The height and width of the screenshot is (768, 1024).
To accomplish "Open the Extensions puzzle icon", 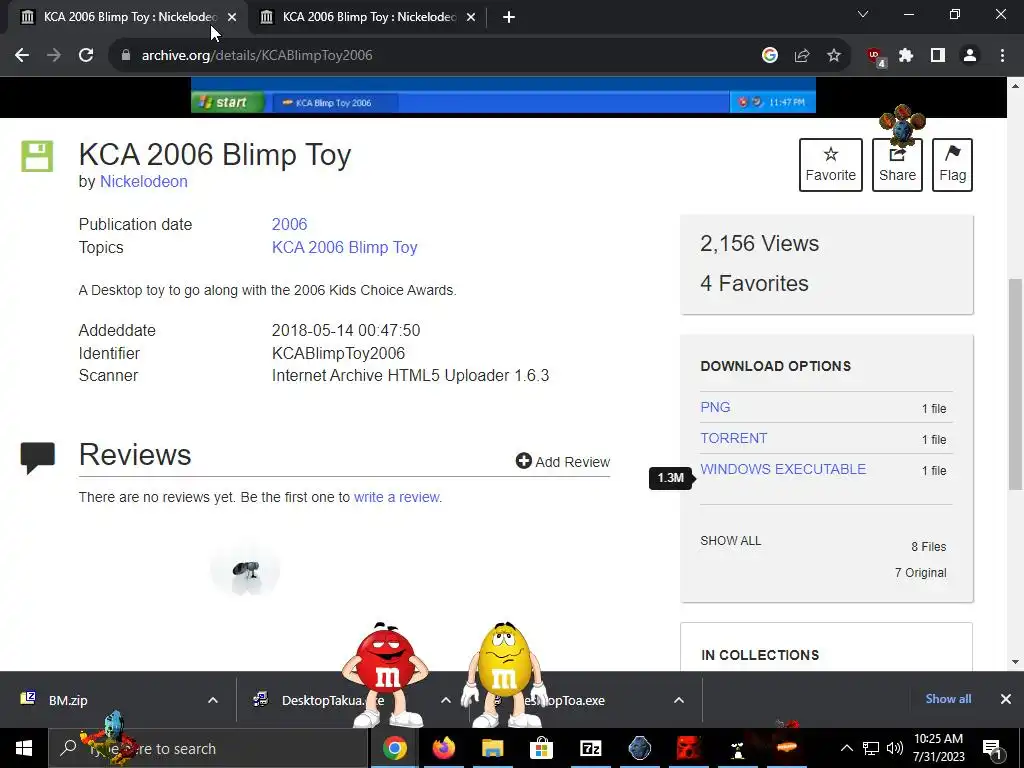I will pos(906,56).
